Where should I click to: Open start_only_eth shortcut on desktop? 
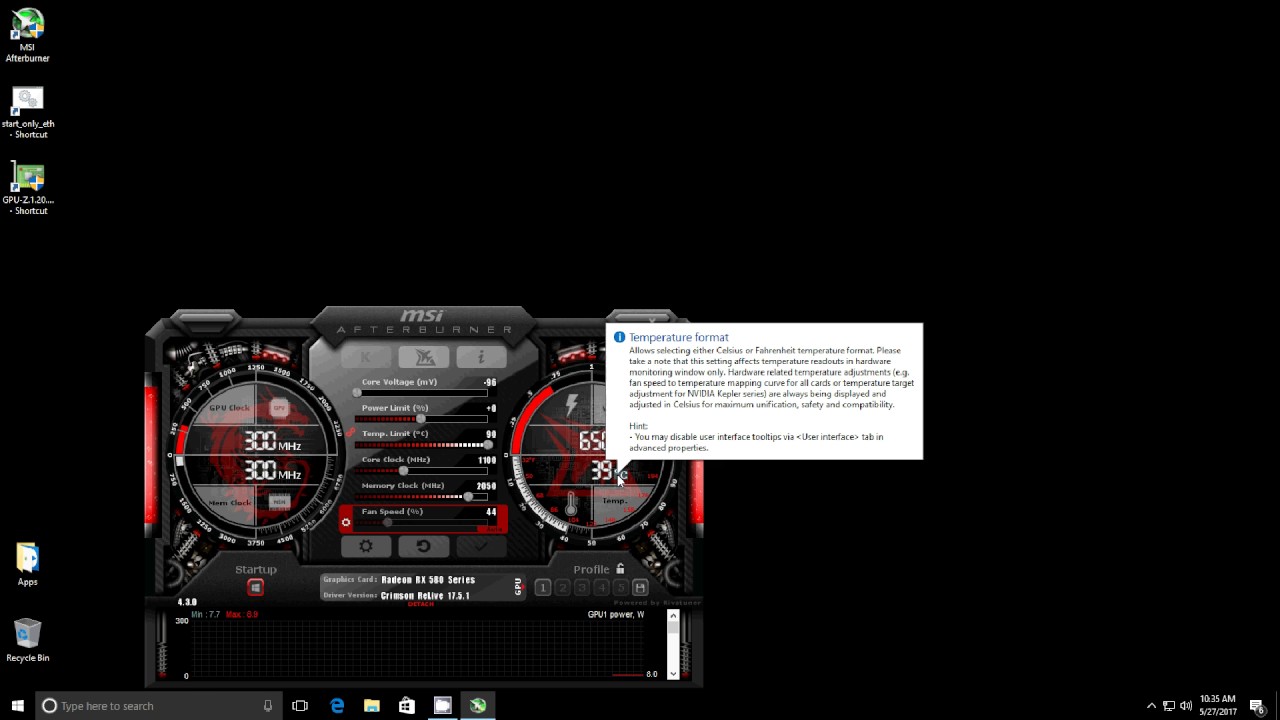point(28,112)
